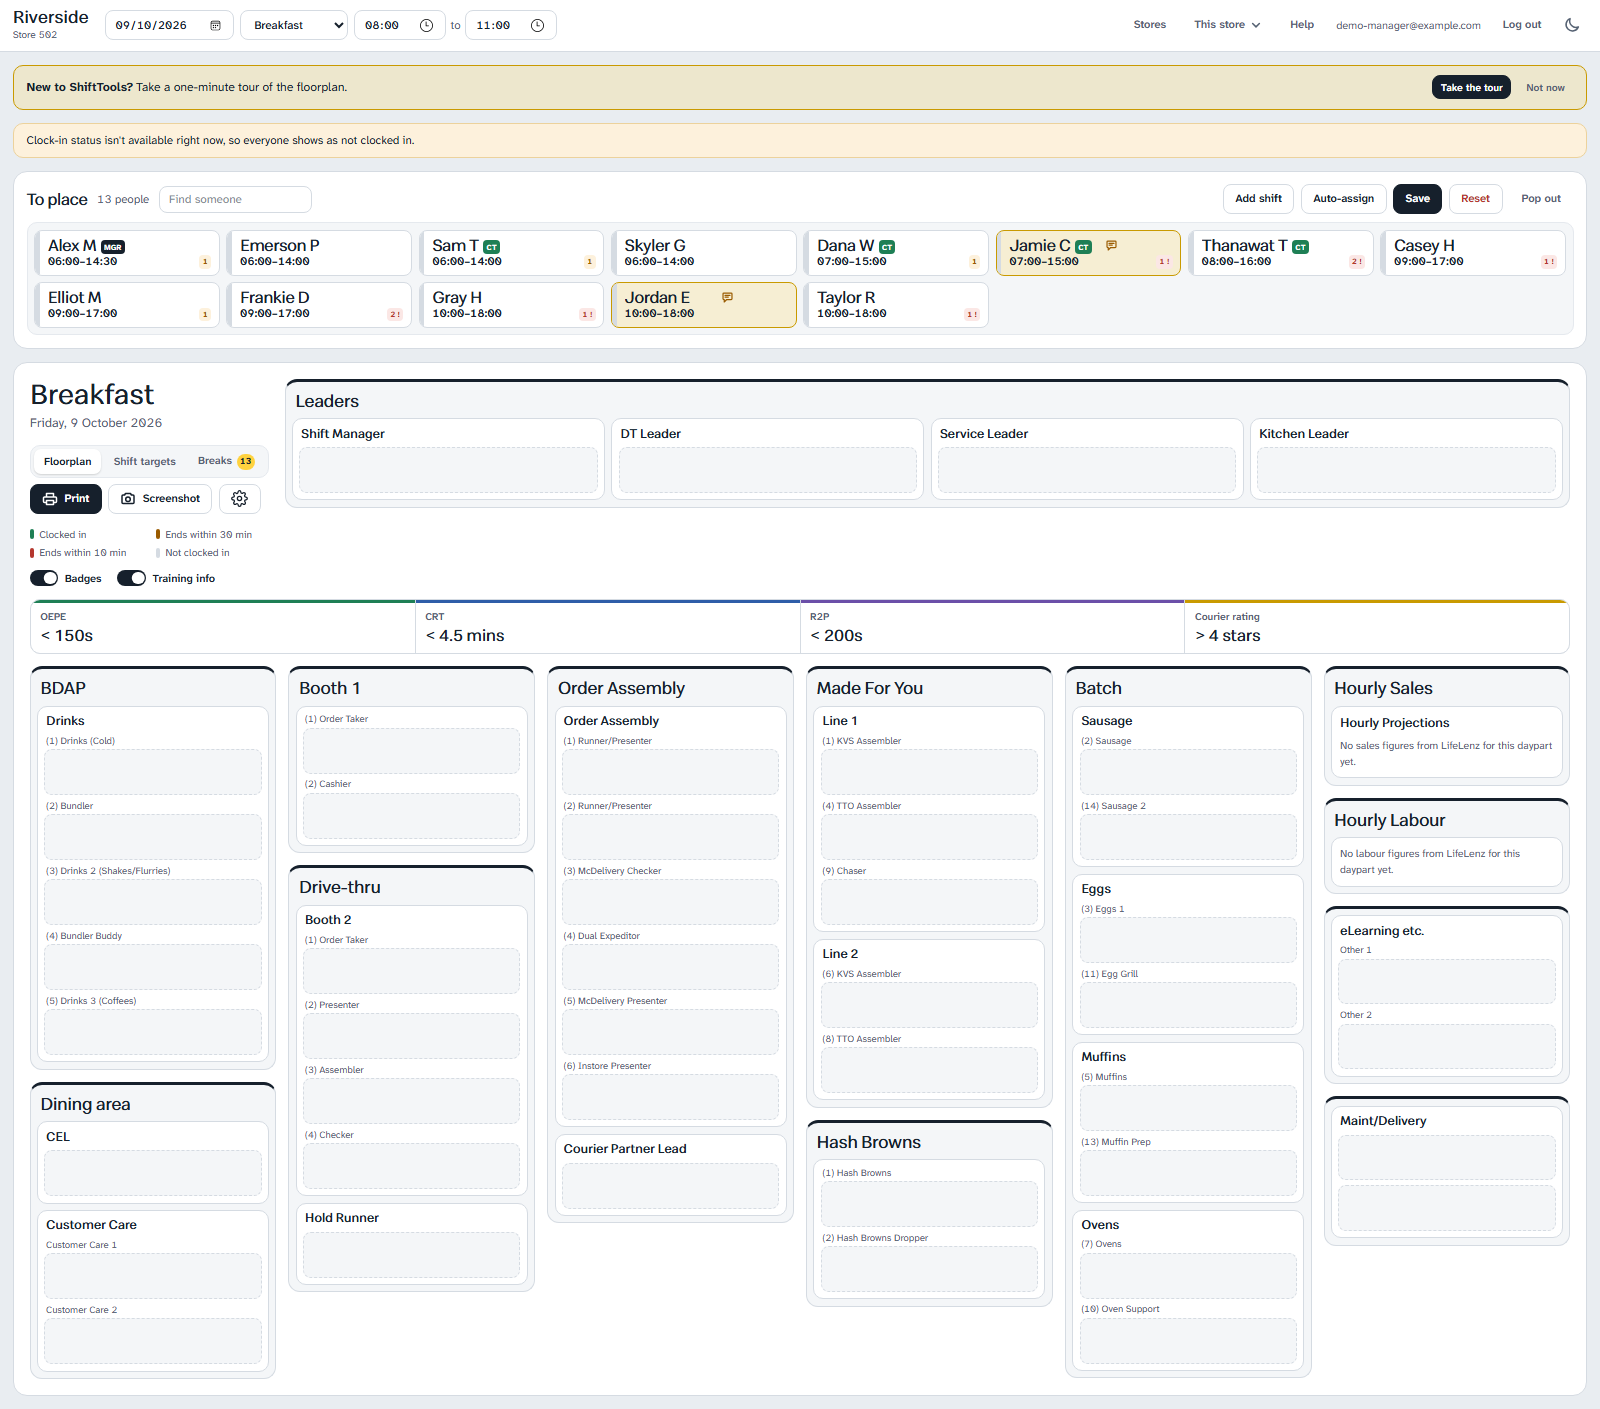Screen dimensions: 1600x1409
Task: Reset the floorplan placements
Action: coord(1475,199)
